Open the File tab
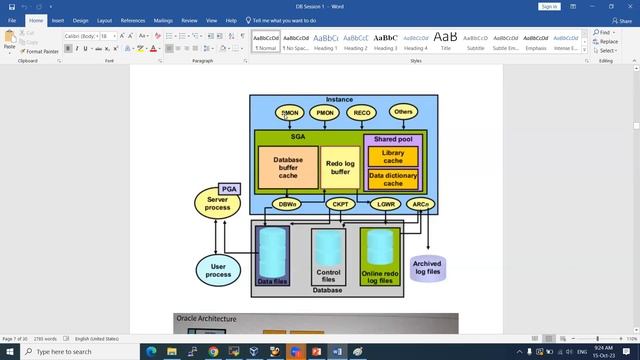 click(12, 20)
